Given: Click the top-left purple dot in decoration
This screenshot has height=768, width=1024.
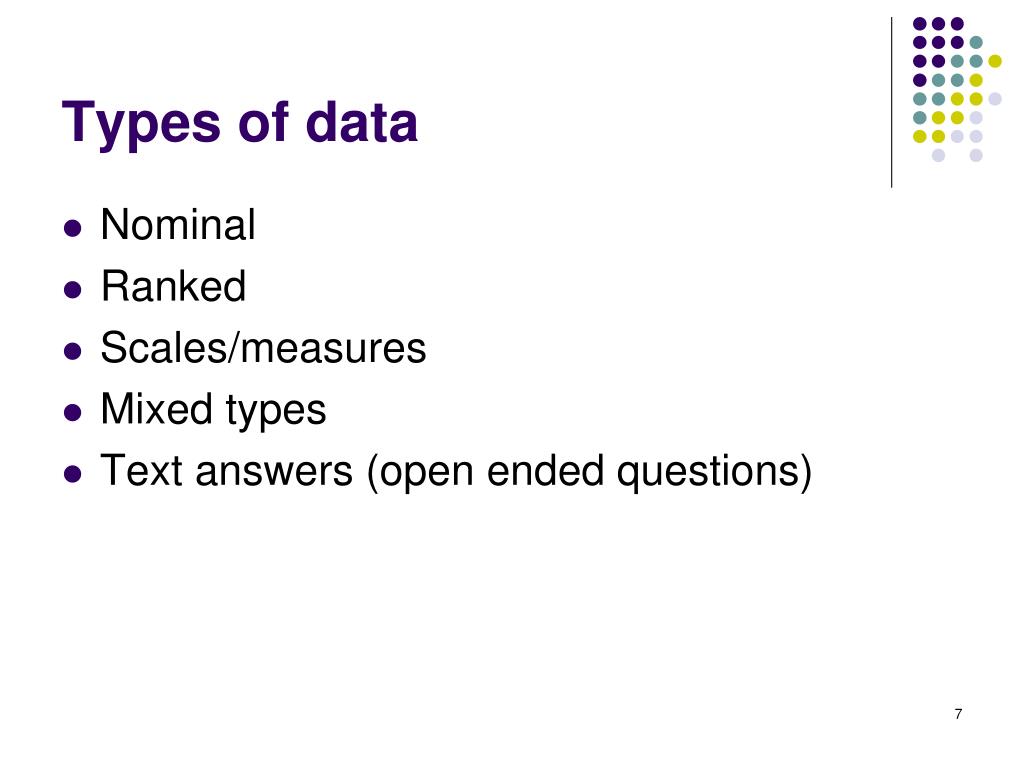Looking at the screenshot, I should [920, 24].
